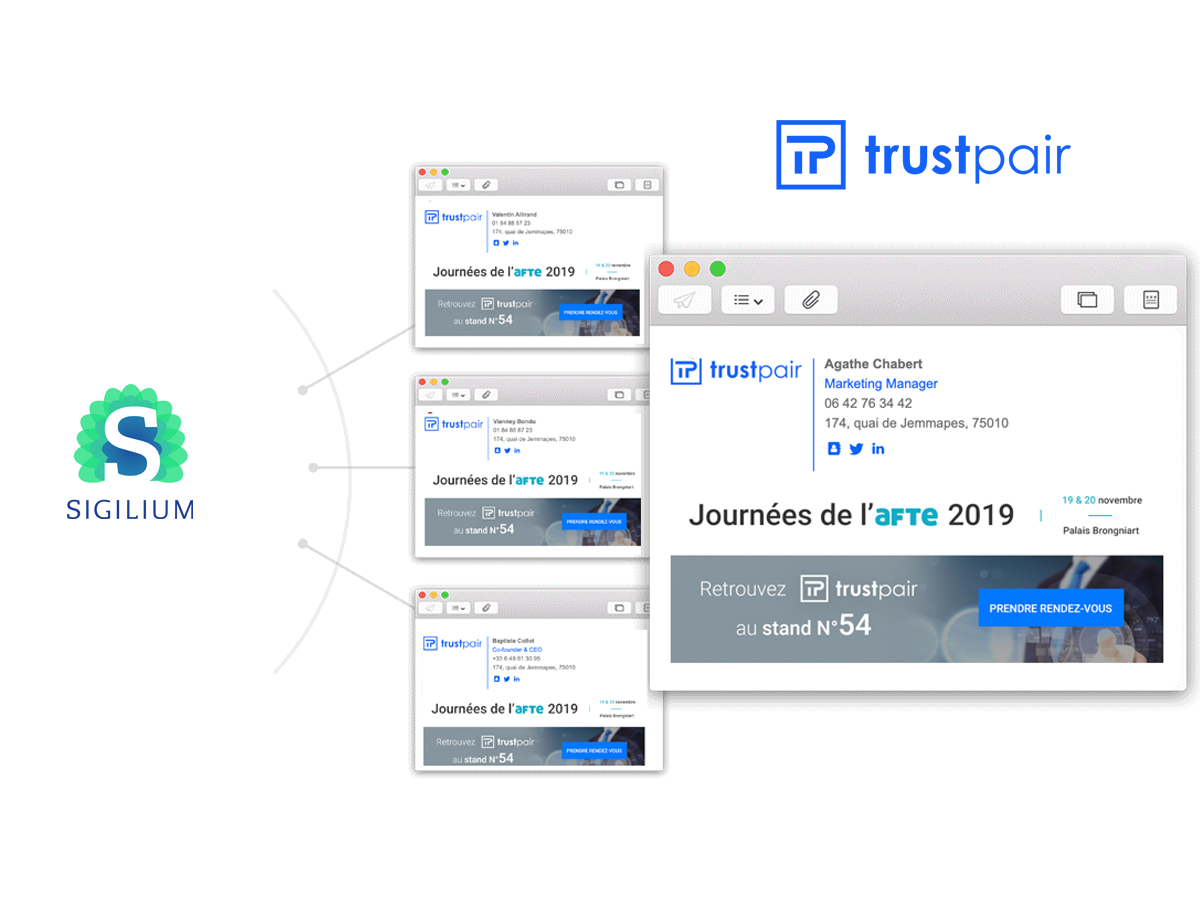Click "Journées de l'AFTE 2019" in Baptiste Collot's window

(505, 709)
